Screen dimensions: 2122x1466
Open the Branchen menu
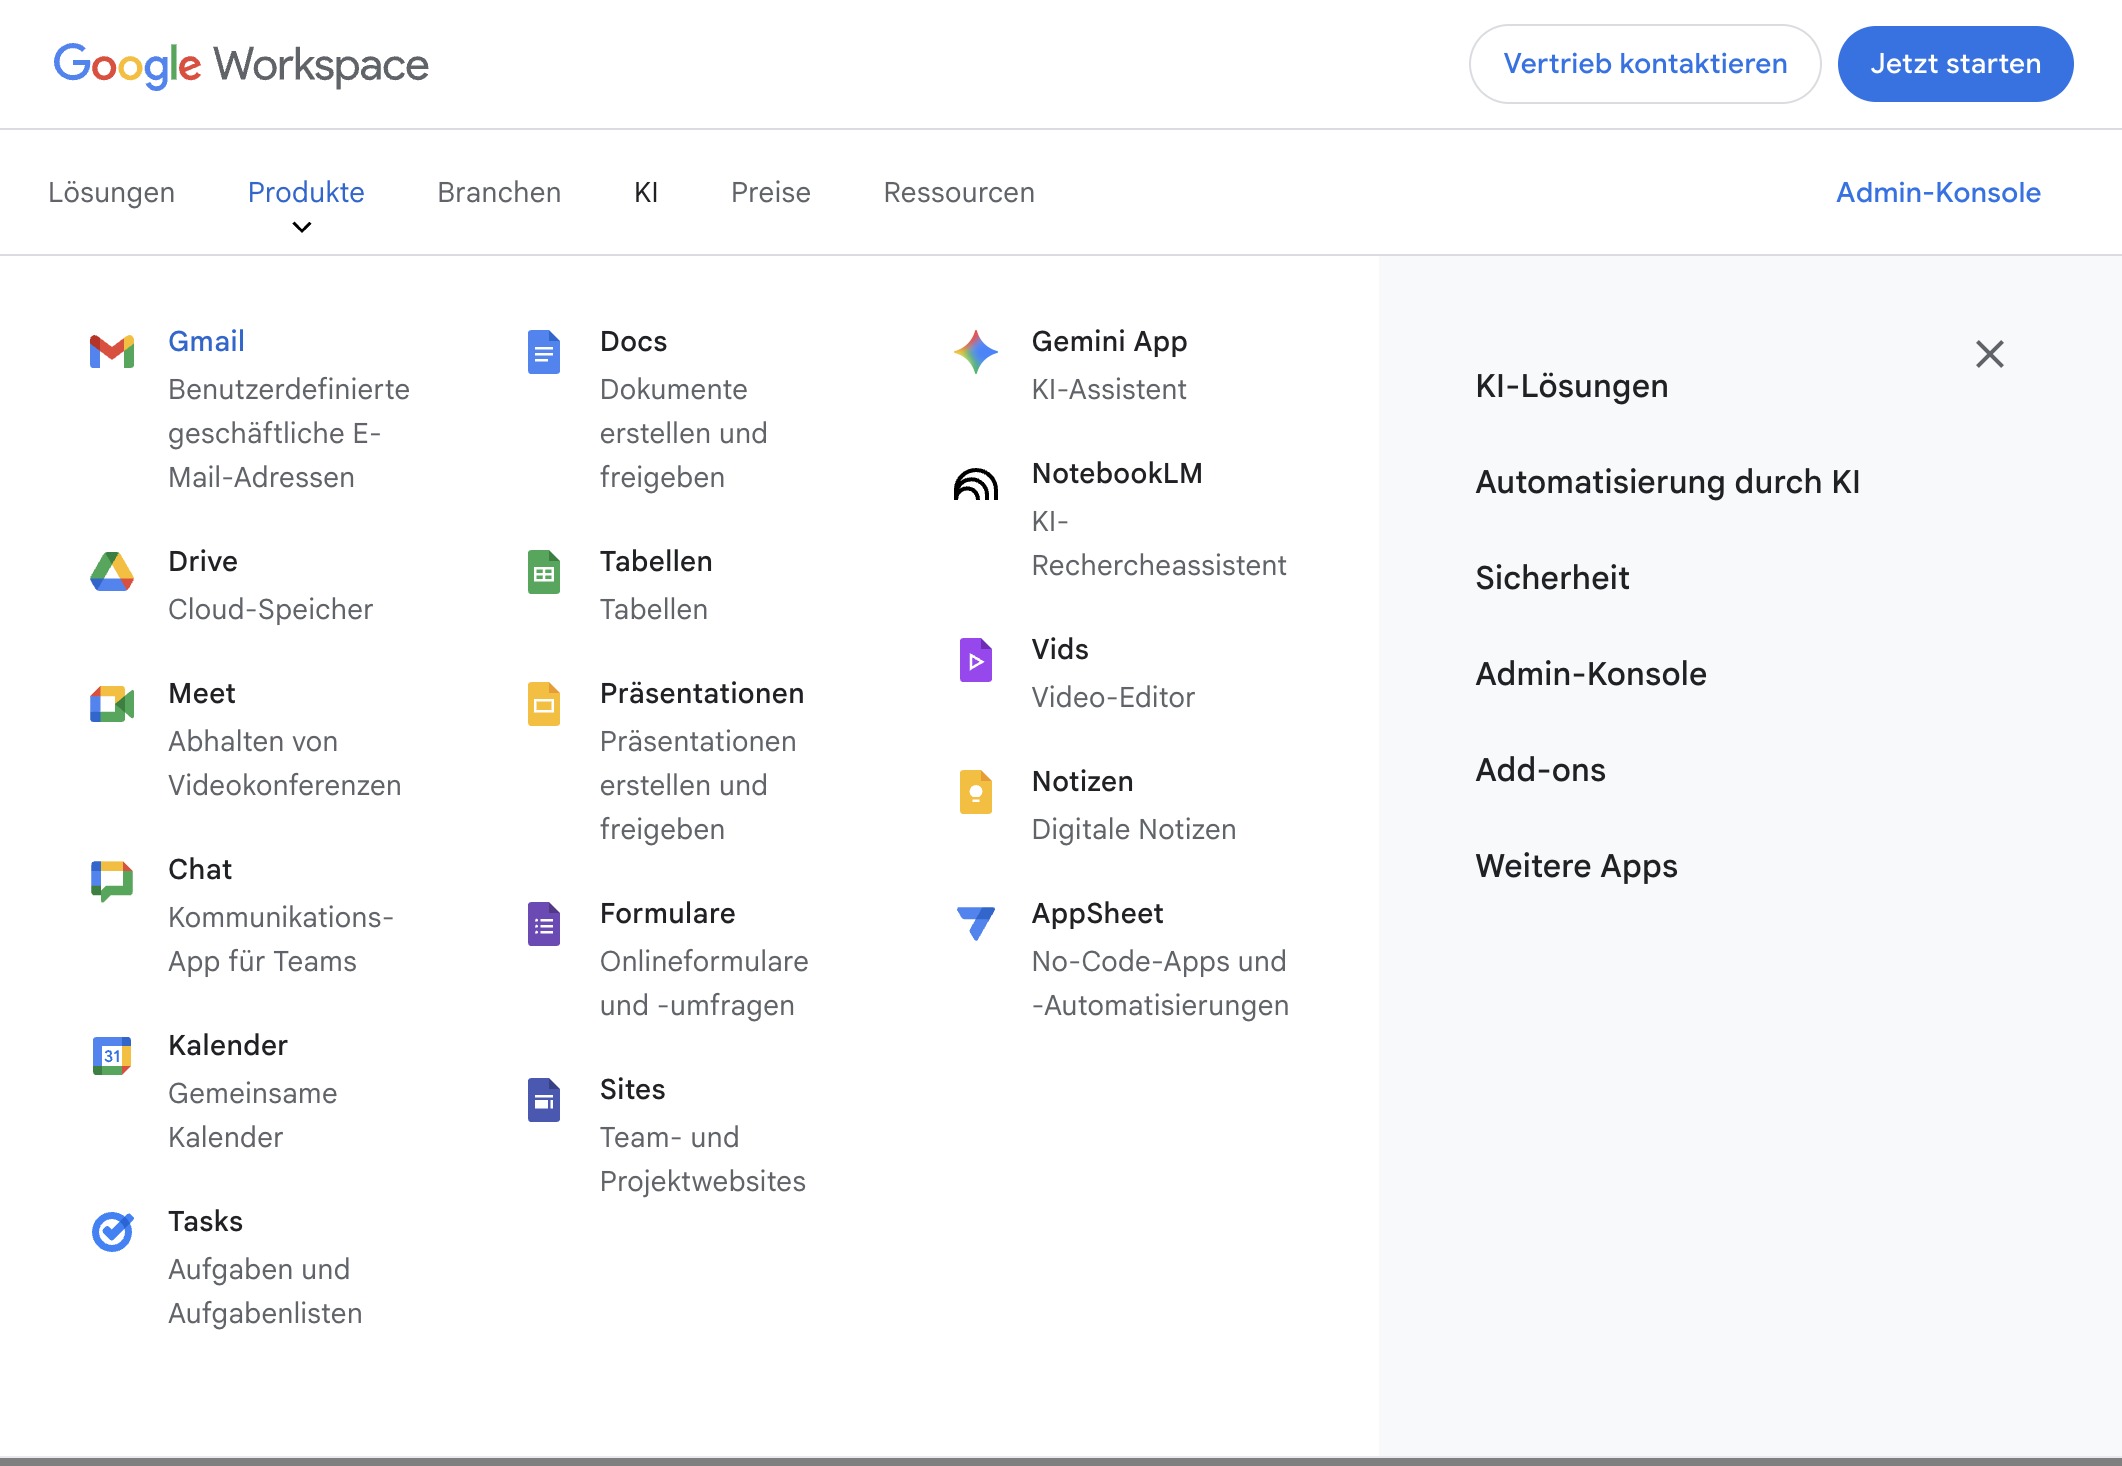(499, 192)
